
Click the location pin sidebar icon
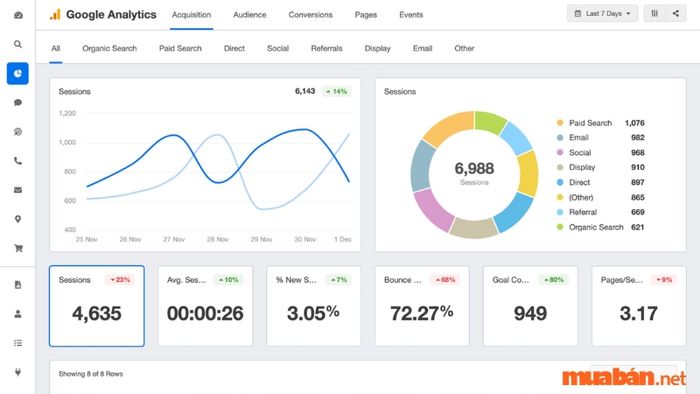pyautogui.click(x=18, y=219)
